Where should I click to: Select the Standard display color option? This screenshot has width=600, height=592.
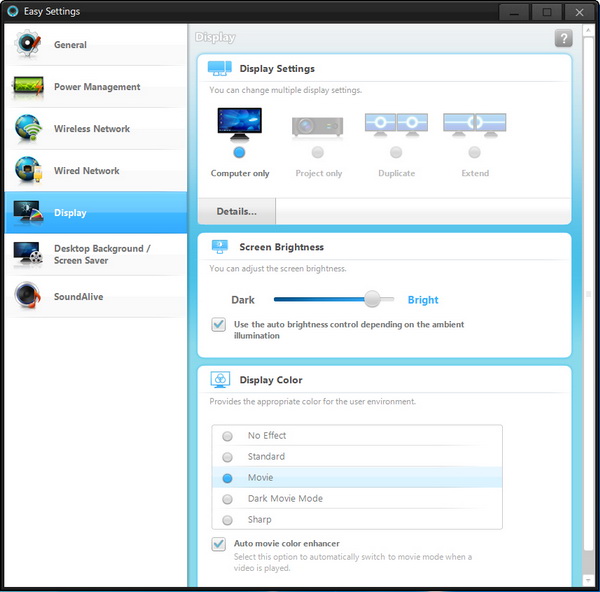[x=228, y=457]
